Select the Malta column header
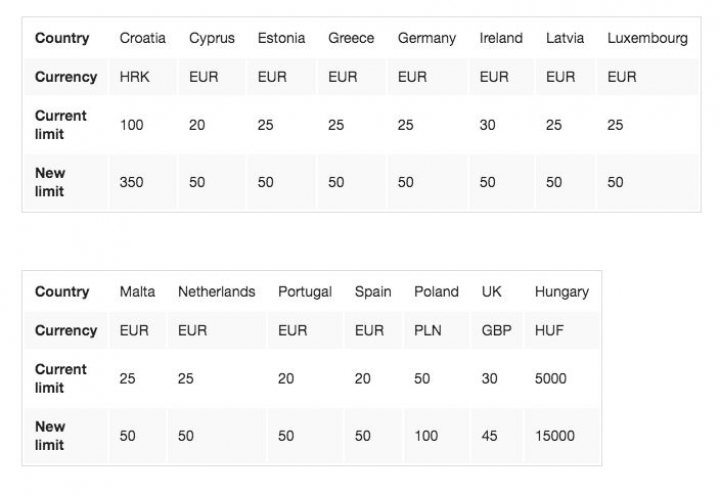720x495 pixels. tap(137, 292)
